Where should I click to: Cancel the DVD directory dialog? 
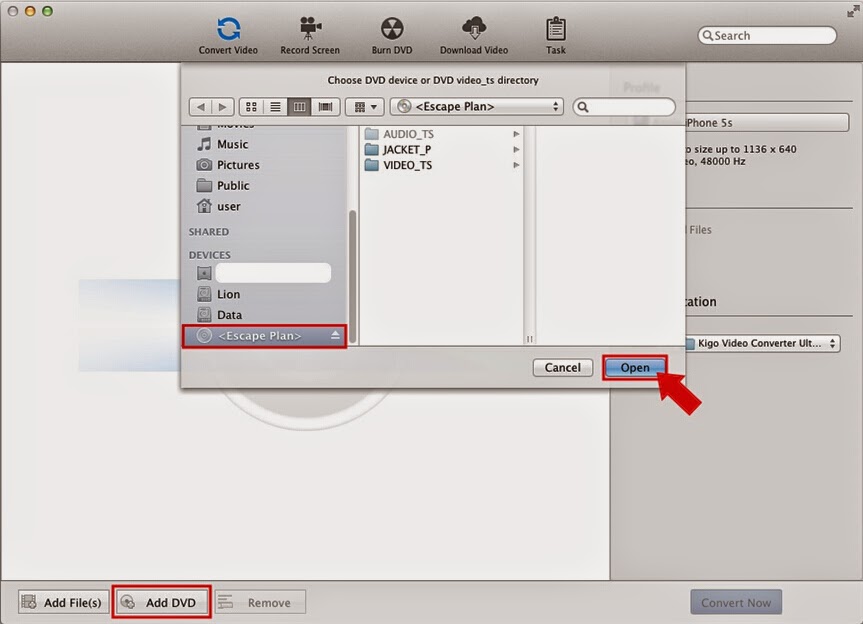562,368
